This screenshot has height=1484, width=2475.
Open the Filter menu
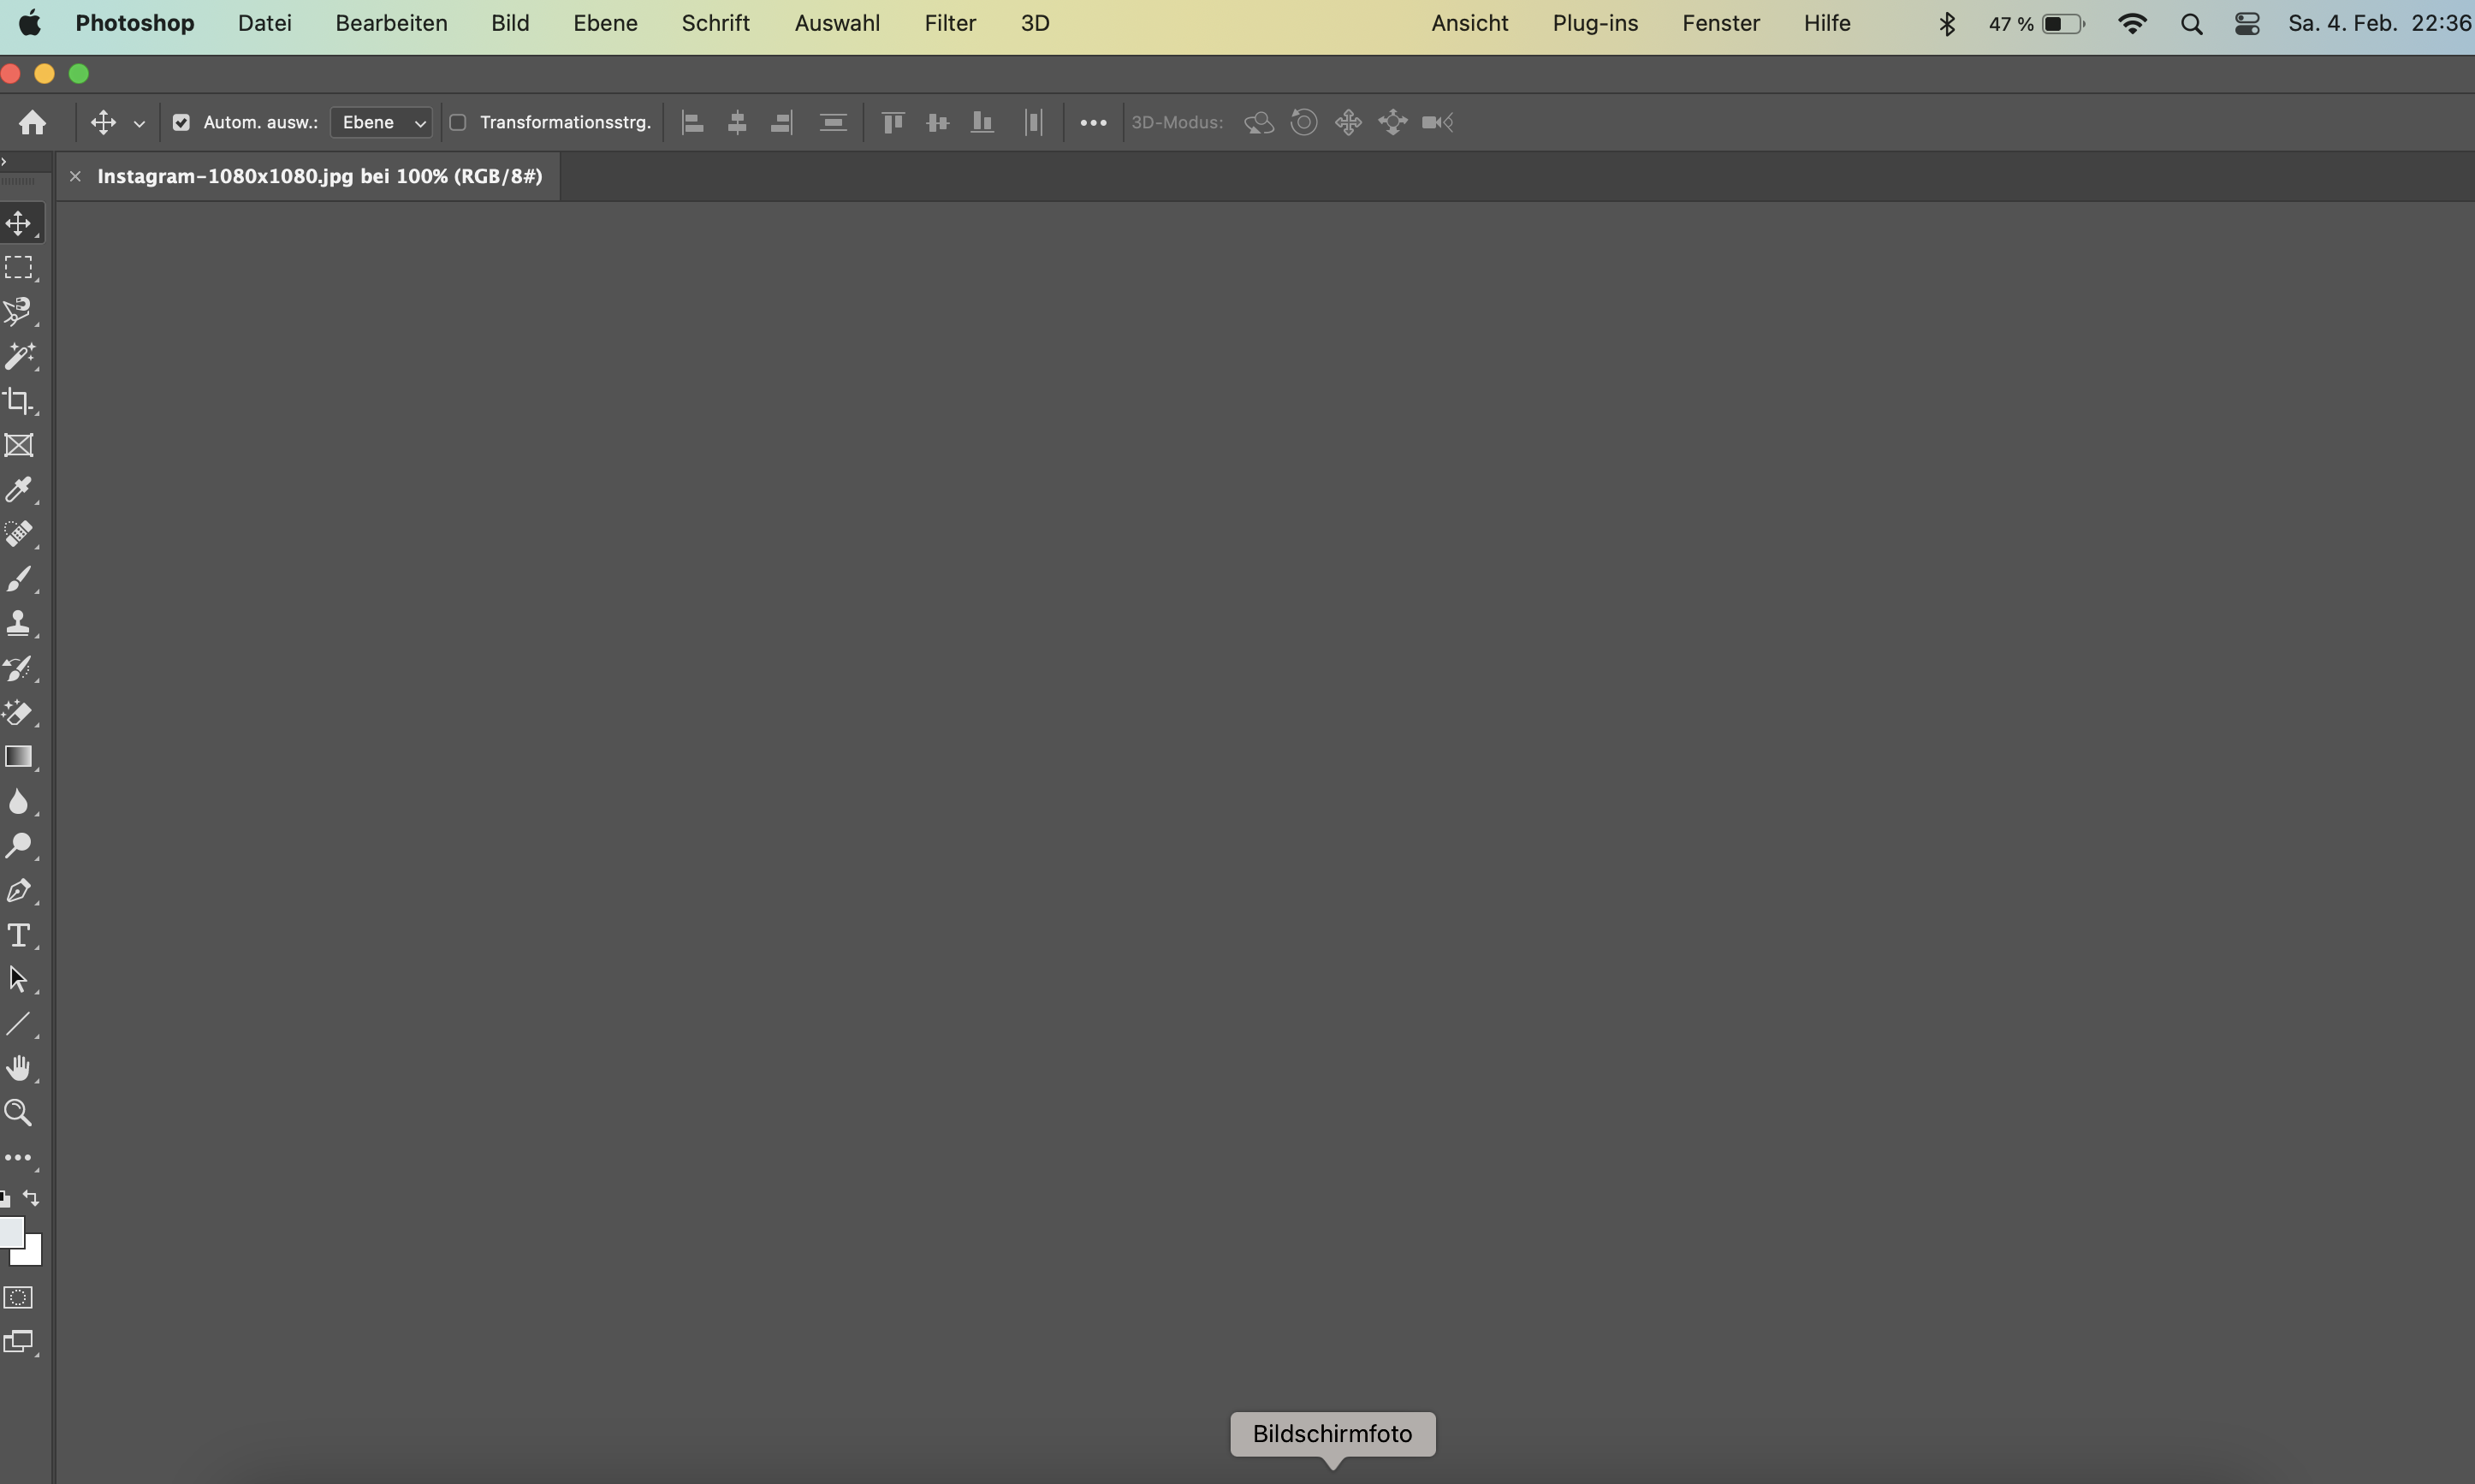(x=949, y=23)
